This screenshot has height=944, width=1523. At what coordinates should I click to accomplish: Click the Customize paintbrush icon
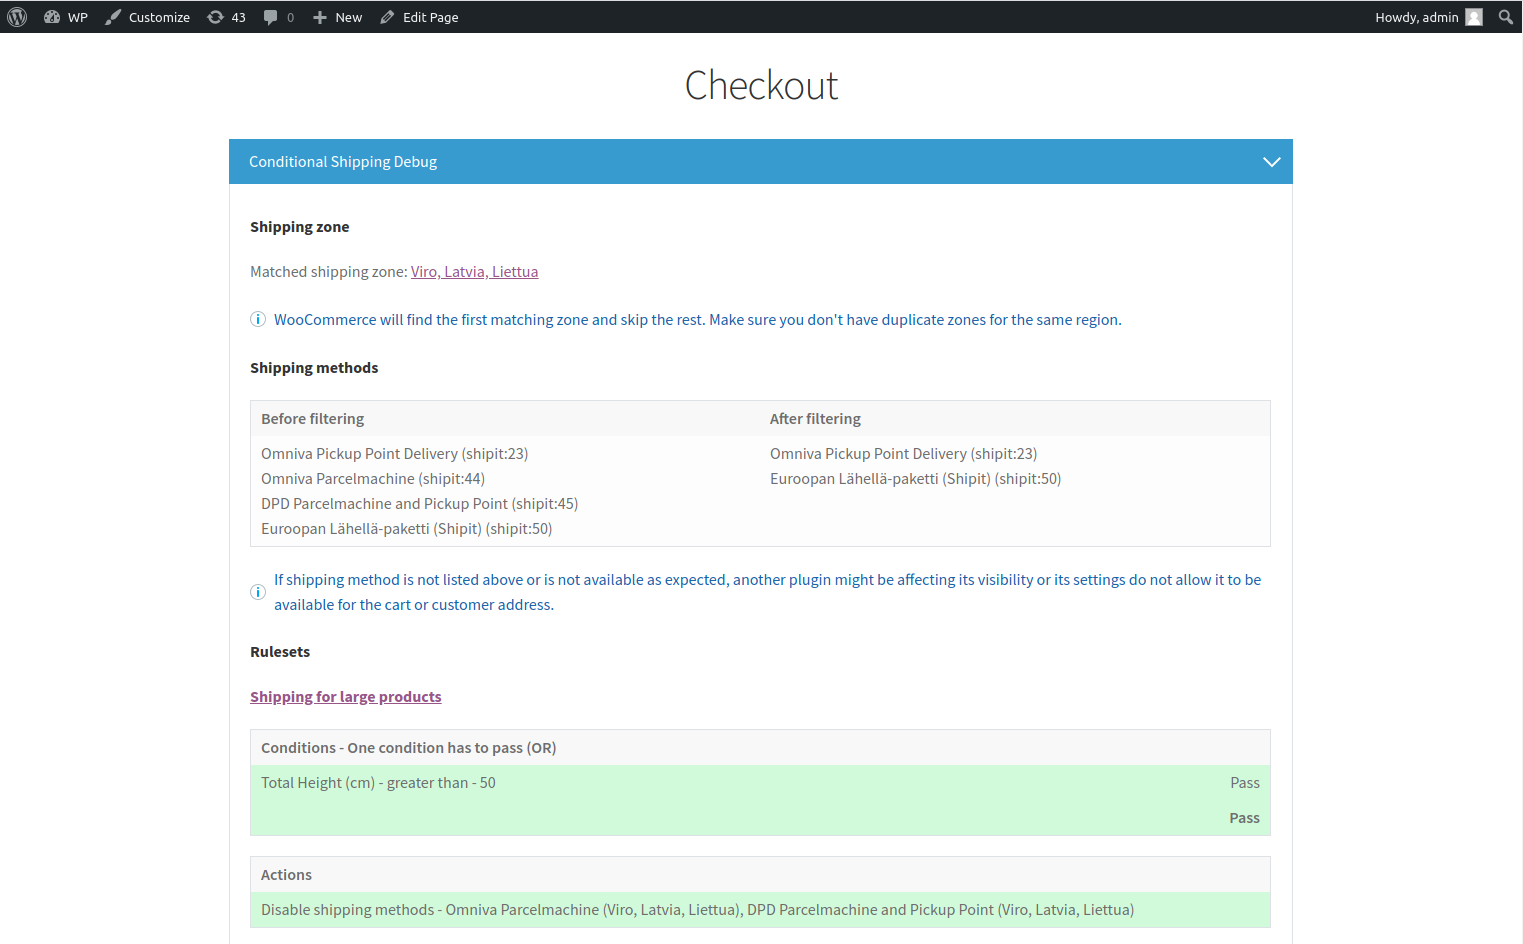pos(113,17)
